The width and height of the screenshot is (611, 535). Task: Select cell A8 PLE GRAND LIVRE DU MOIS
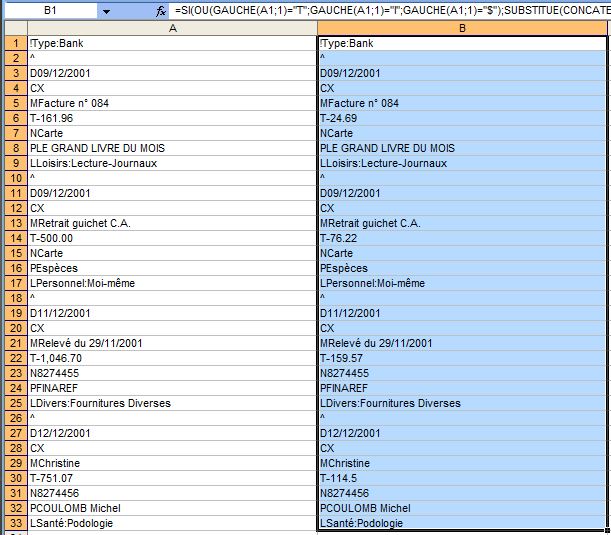[x=172, y=148]
